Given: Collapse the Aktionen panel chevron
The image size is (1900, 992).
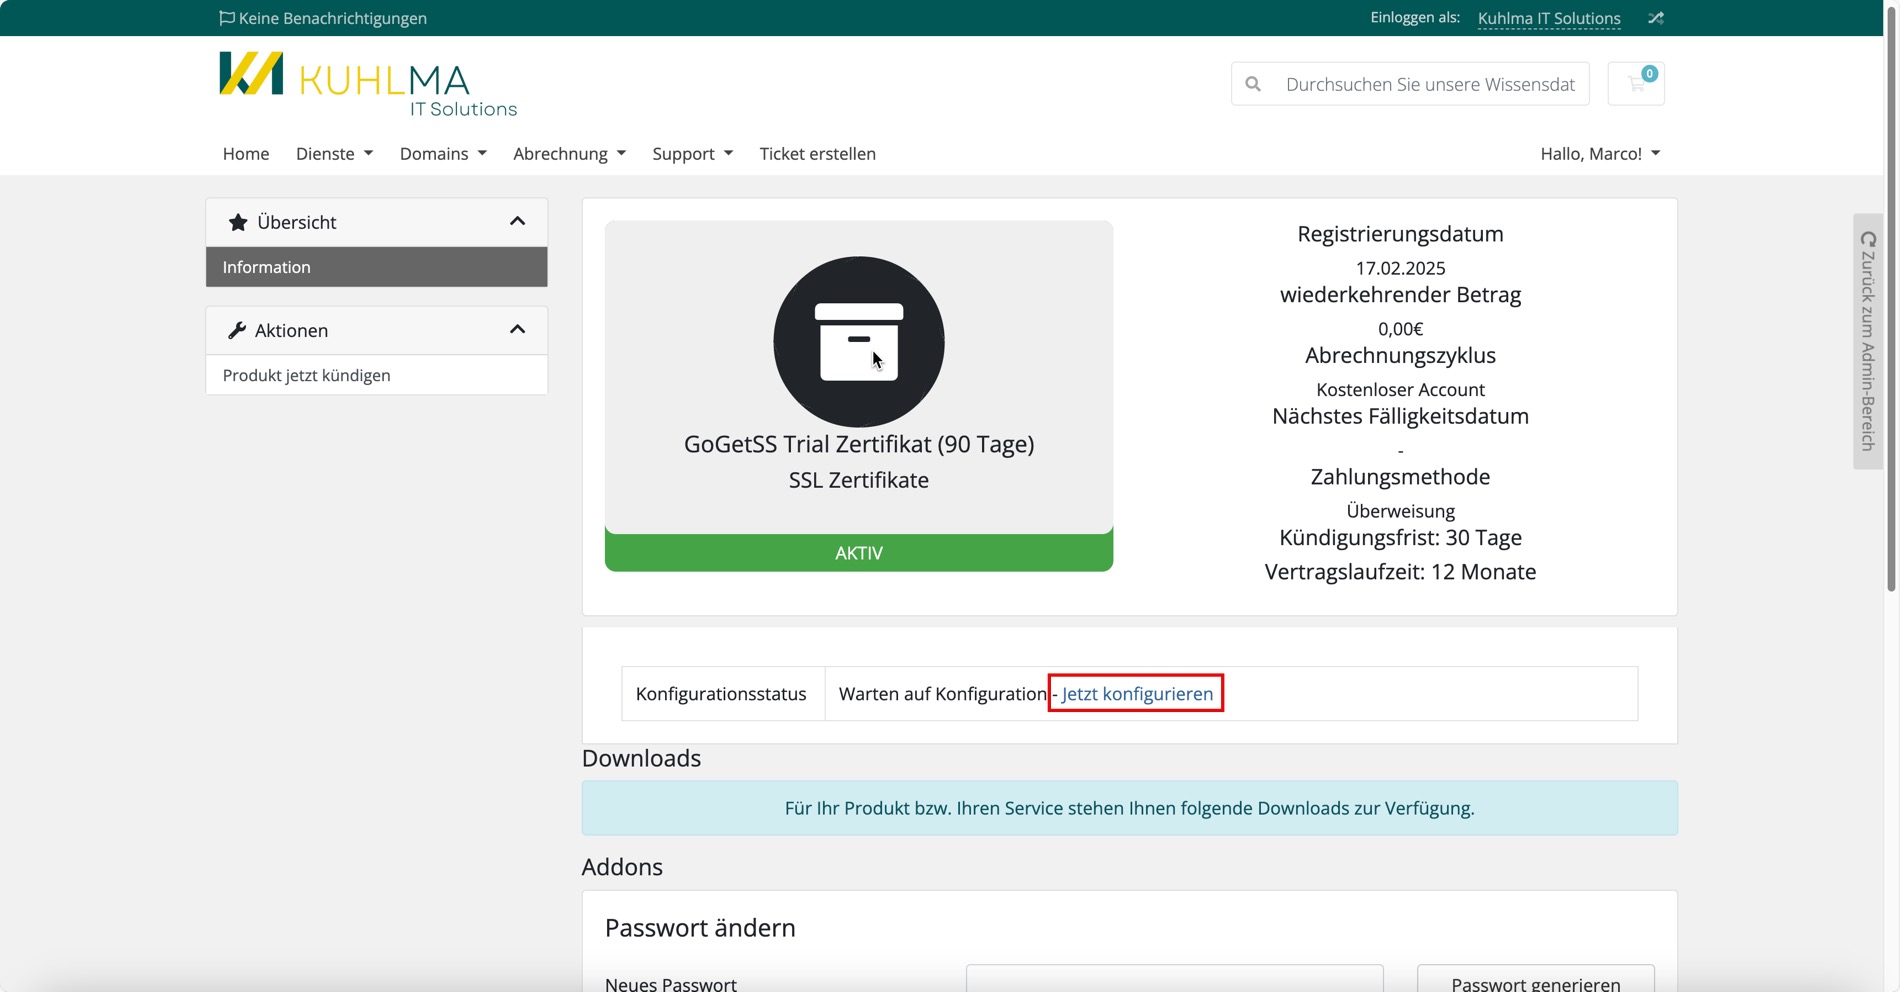Looking at the screenshot, I should pos(517,329).
